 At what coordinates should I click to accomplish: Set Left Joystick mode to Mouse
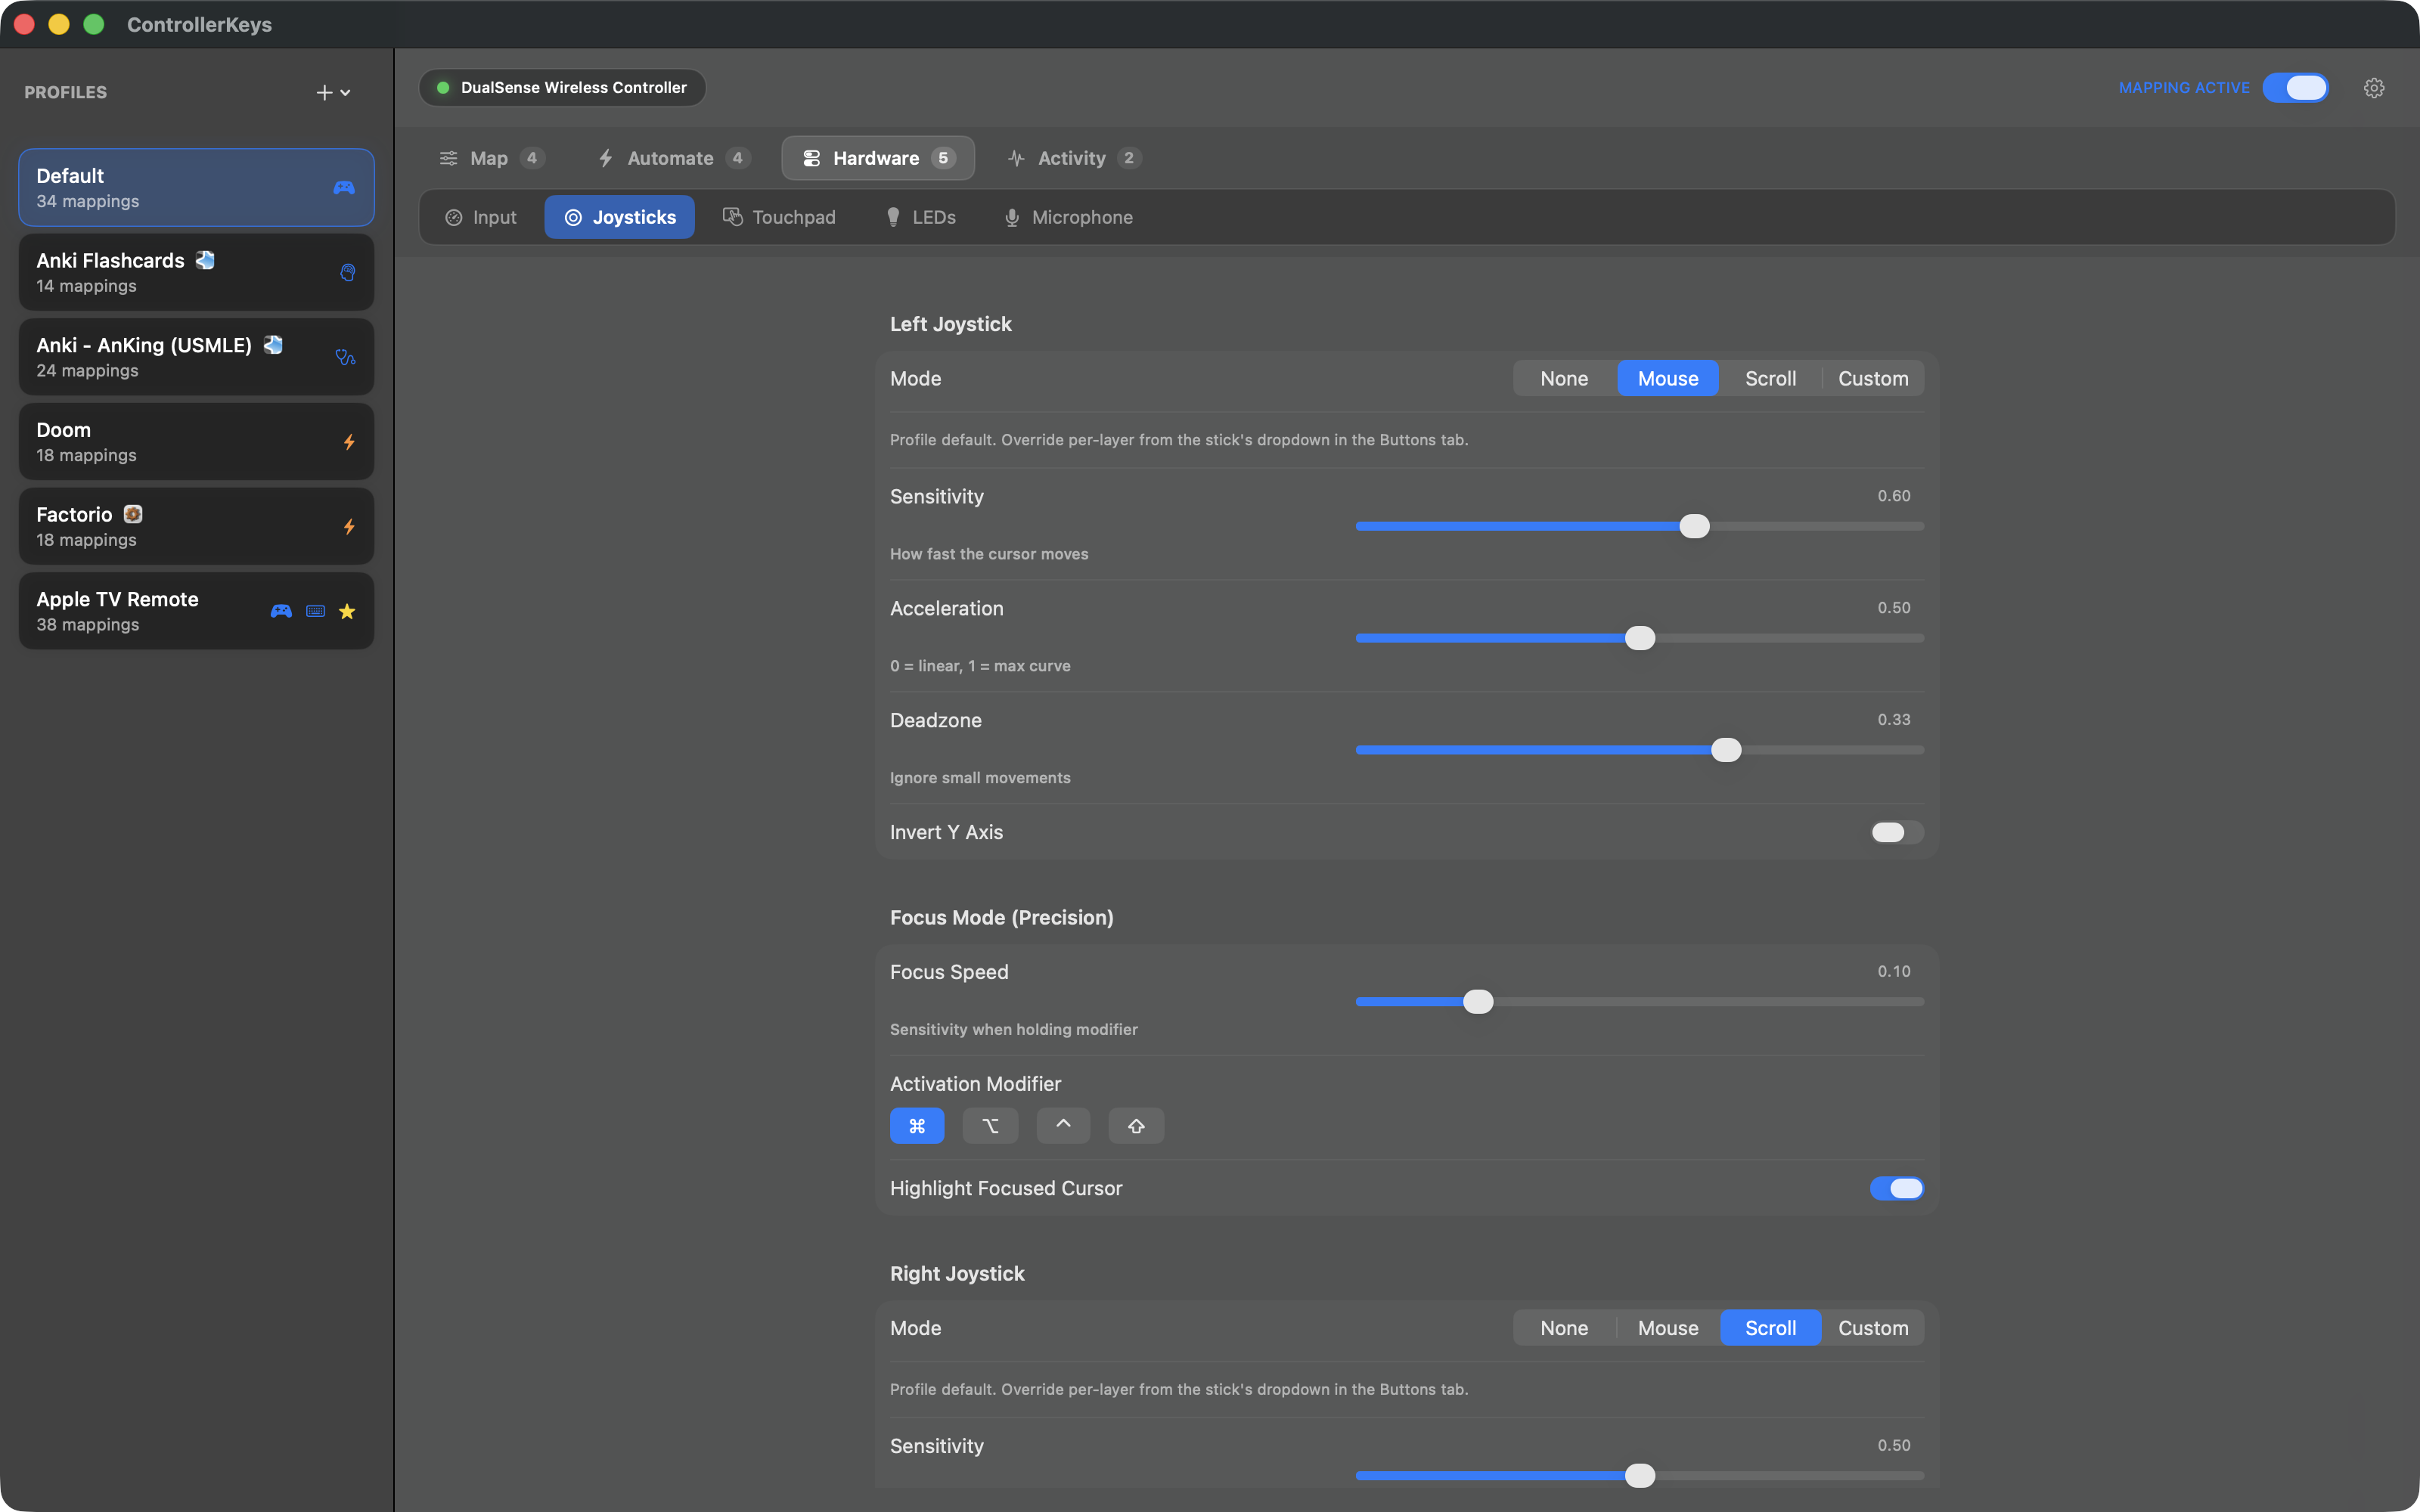pos(1668,378)
